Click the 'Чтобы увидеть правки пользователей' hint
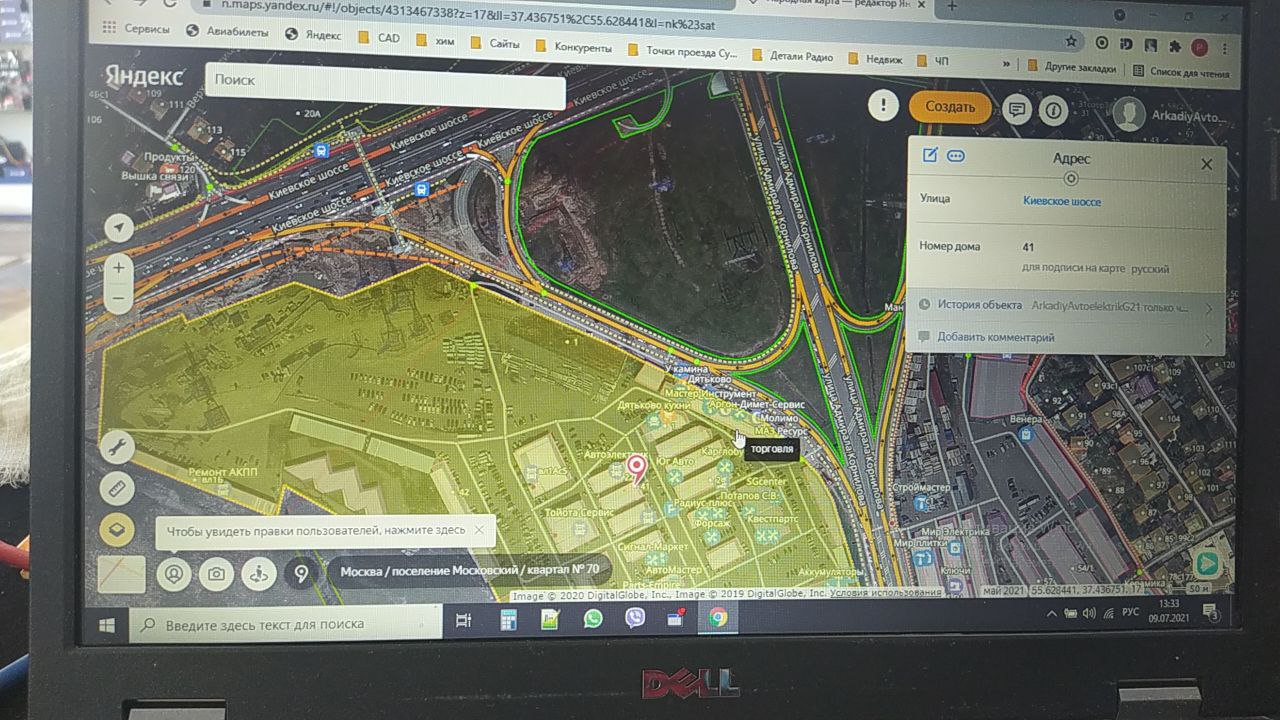Viewport: 1280px width, 720px height. (x=316, y=530)
